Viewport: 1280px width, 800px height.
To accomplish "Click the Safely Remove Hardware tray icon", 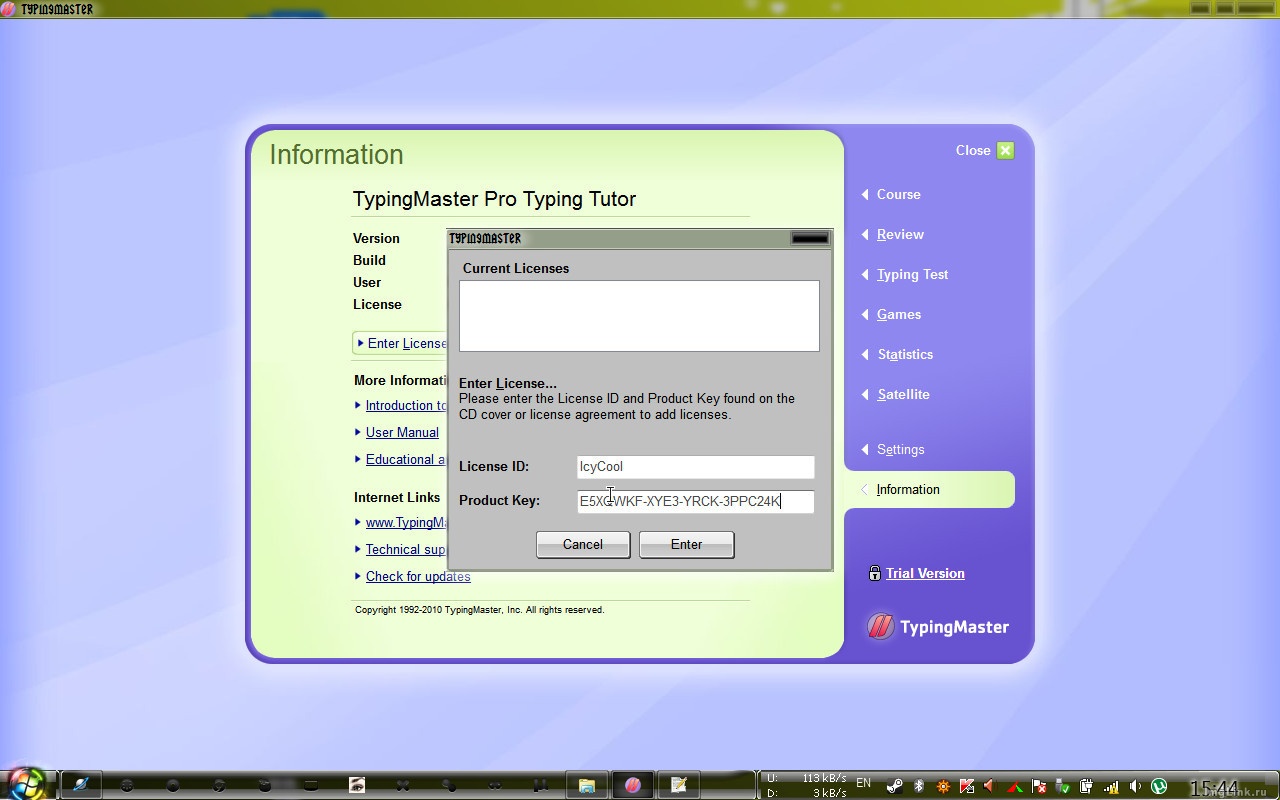I will 1063,786.
